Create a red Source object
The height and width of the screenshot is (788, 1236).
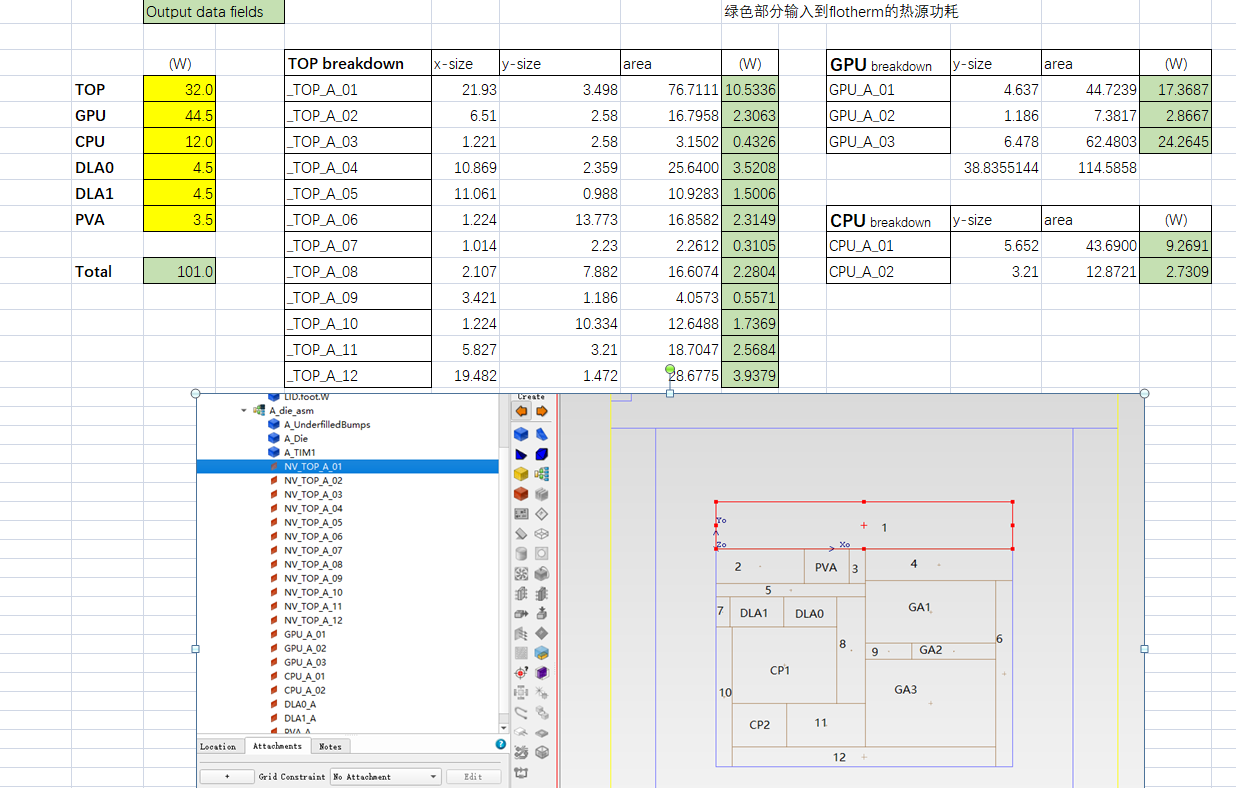click(521, 494)
